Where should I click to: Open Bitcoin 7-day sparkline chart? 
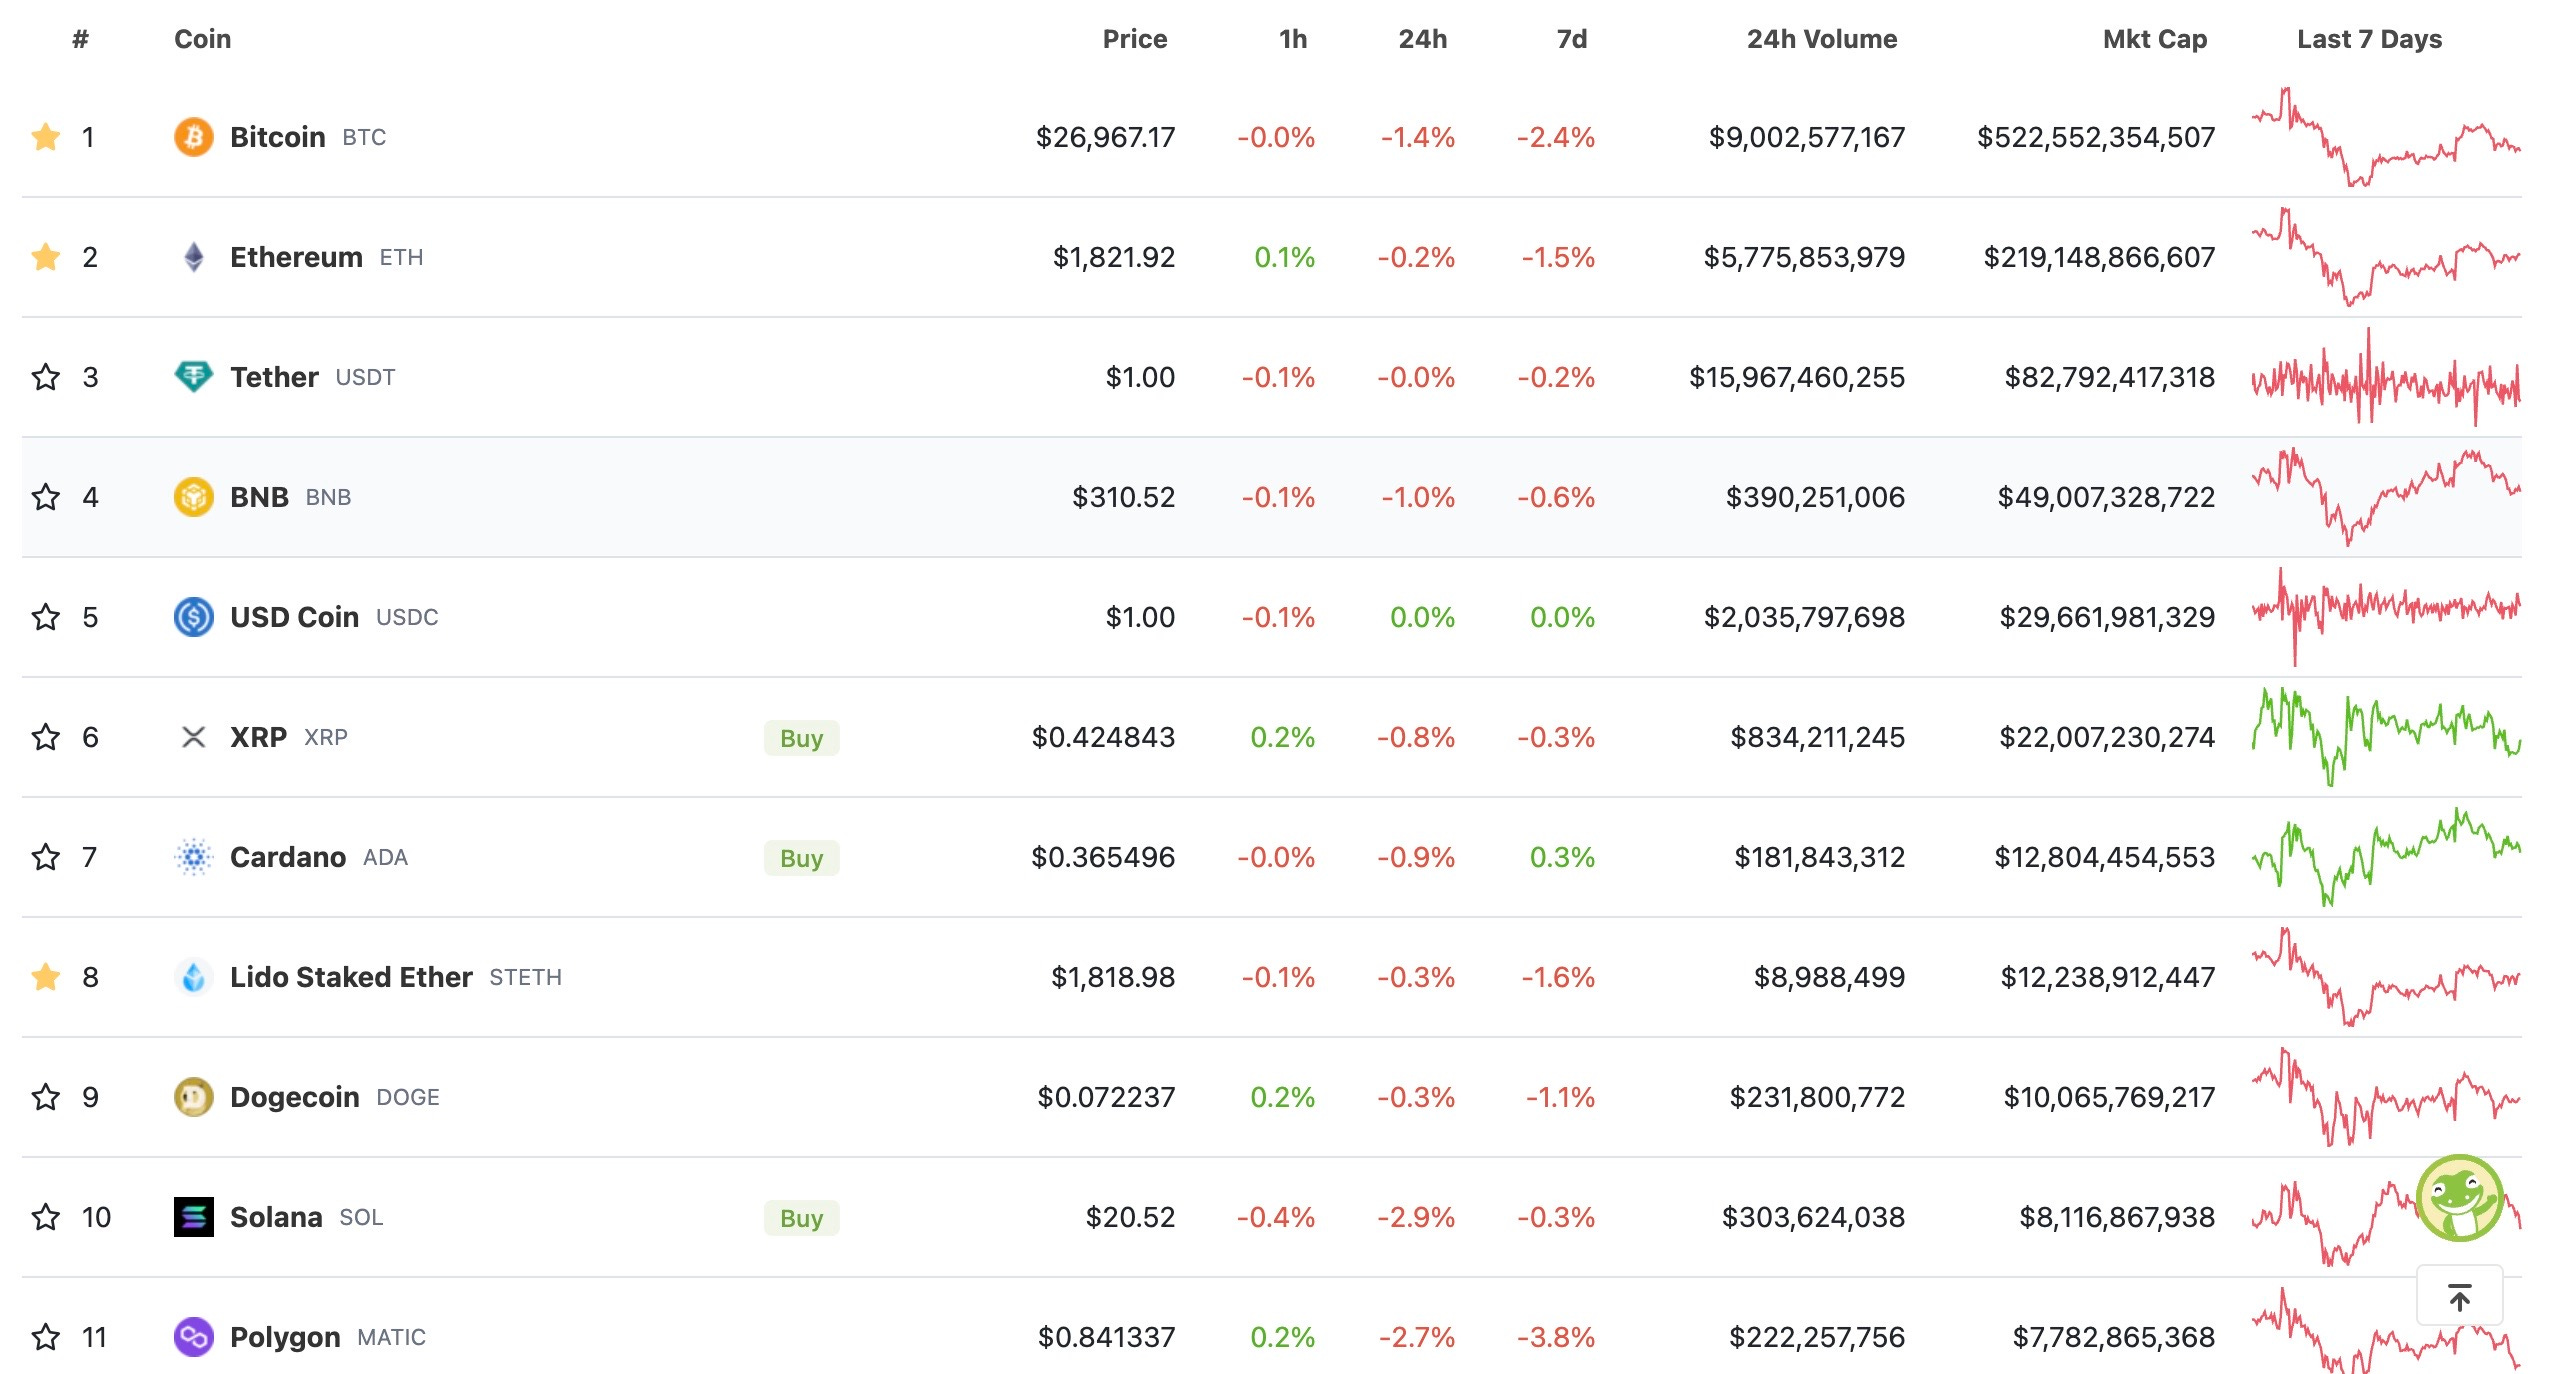pyautogui.click(x=2386, y=137)
